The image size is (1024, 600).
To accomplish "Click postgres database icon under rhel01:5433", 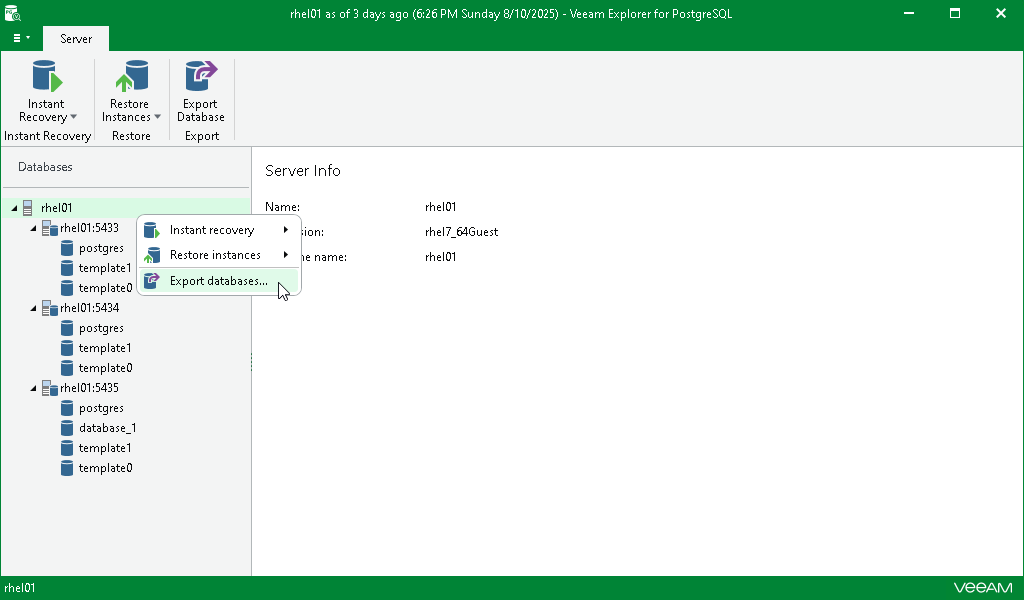I will tap(67, 248).
